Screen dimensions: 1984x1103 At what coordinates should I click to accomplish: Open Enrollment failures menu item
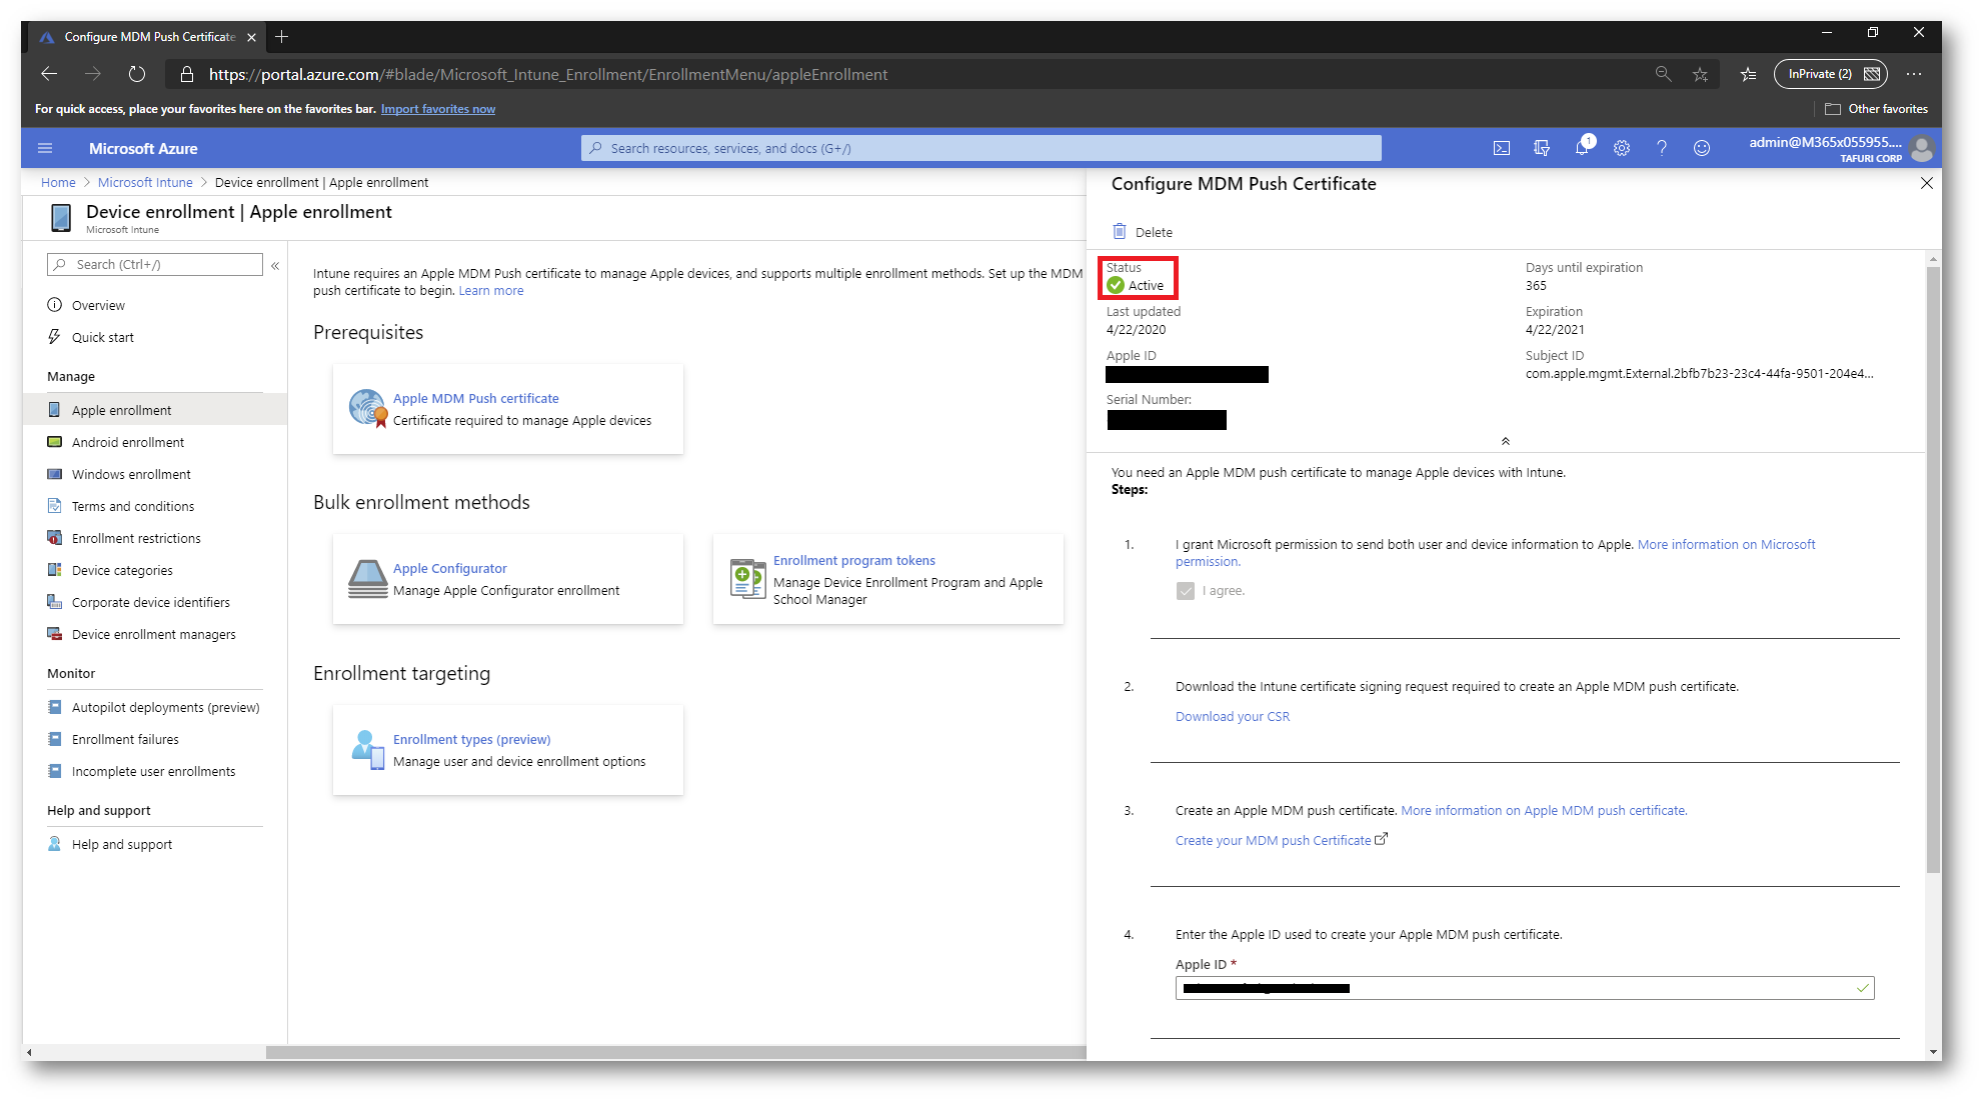[x=155, y=739]
